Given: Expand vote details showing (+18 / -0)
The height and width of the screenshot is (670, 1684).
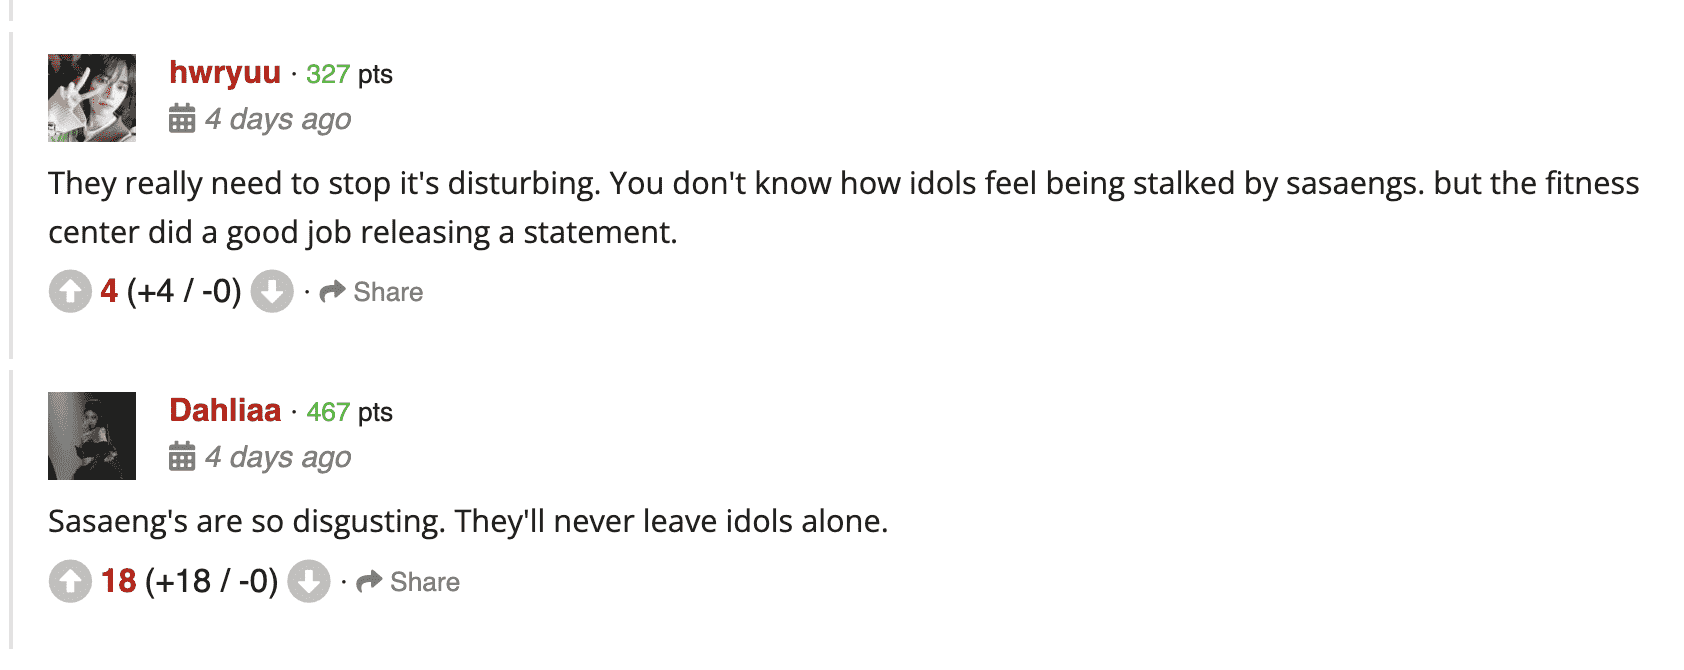Looking at the screenshot, I should tap(212, 581).
